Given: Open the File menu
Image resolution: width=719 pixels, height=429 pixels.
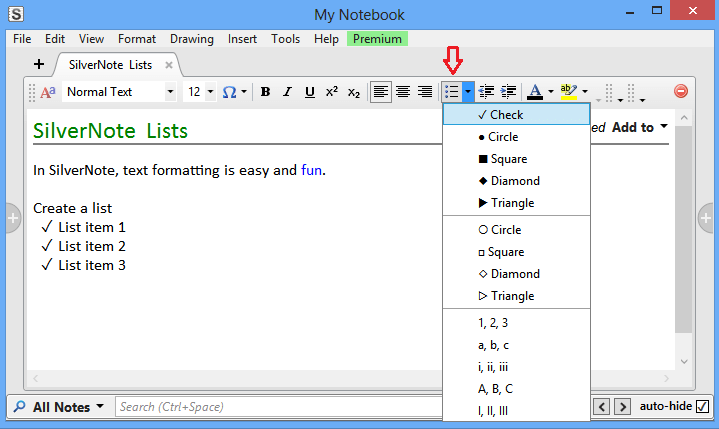Looking at the screenshot, I should [x=22, y=39].
